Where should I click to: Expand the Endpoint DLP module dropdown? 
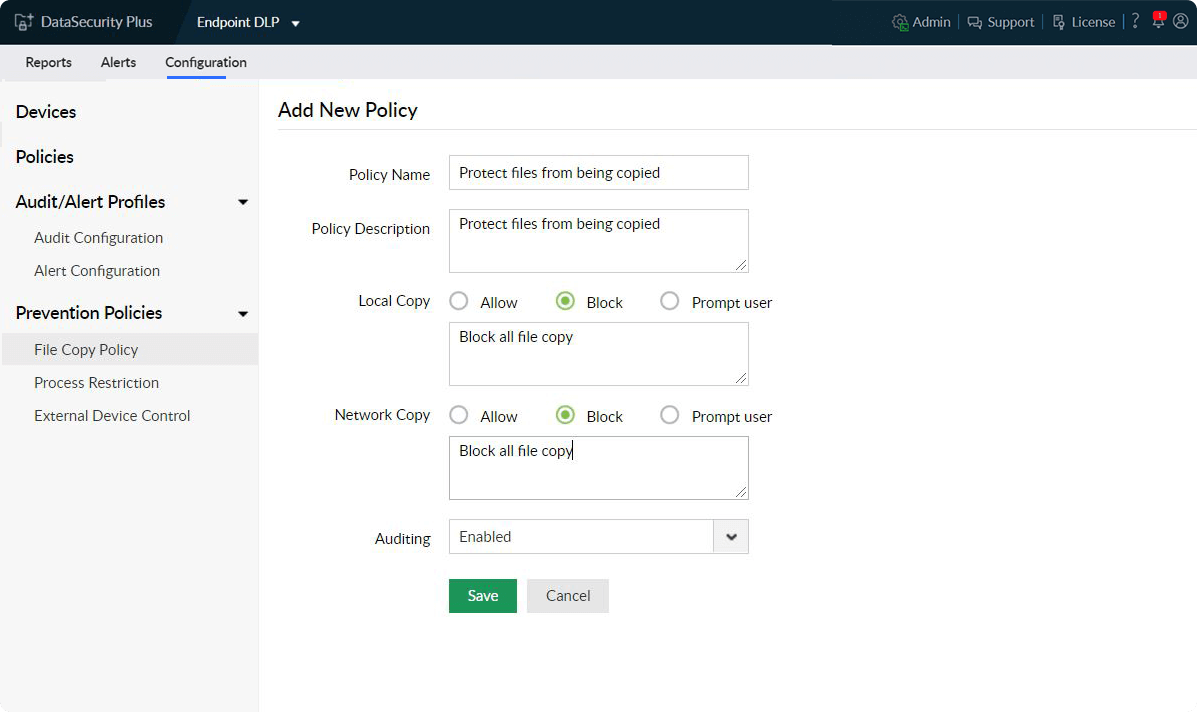[295, 23]
